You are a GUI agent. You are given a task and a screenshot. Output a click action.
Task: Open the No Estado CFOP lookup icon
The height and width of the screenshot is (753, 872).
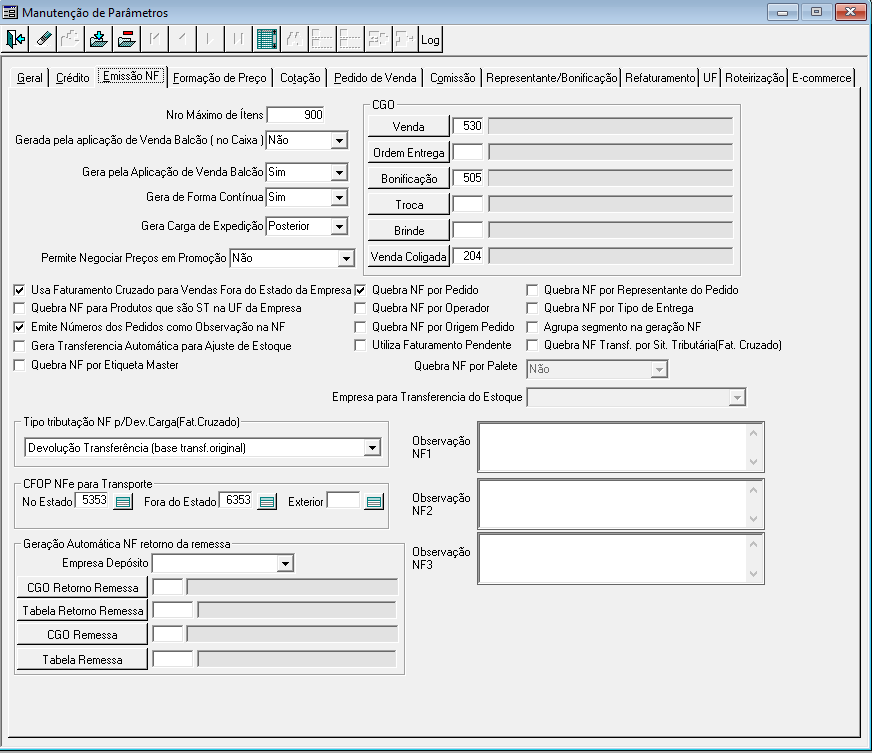[x=123, y=502]
